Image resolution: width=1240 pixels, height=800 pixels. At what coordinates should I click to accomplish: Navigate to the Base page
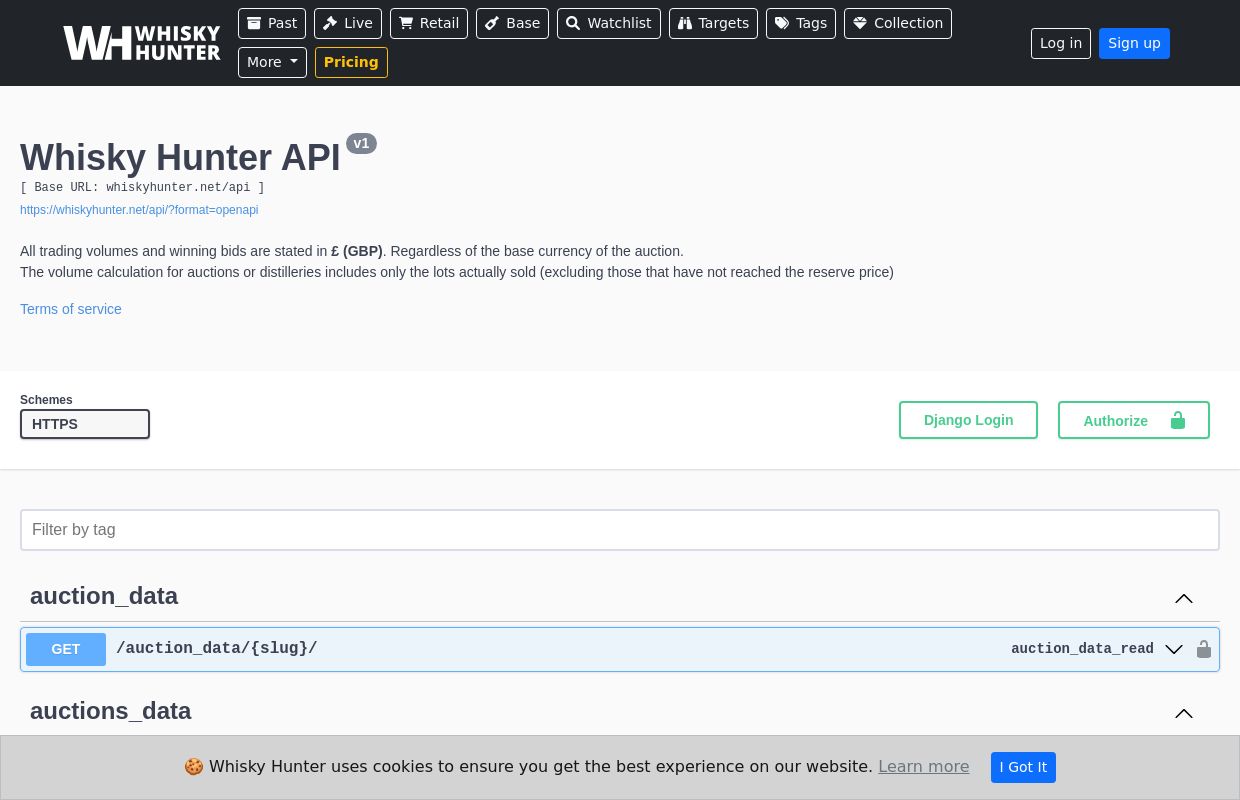coord(512,23)
